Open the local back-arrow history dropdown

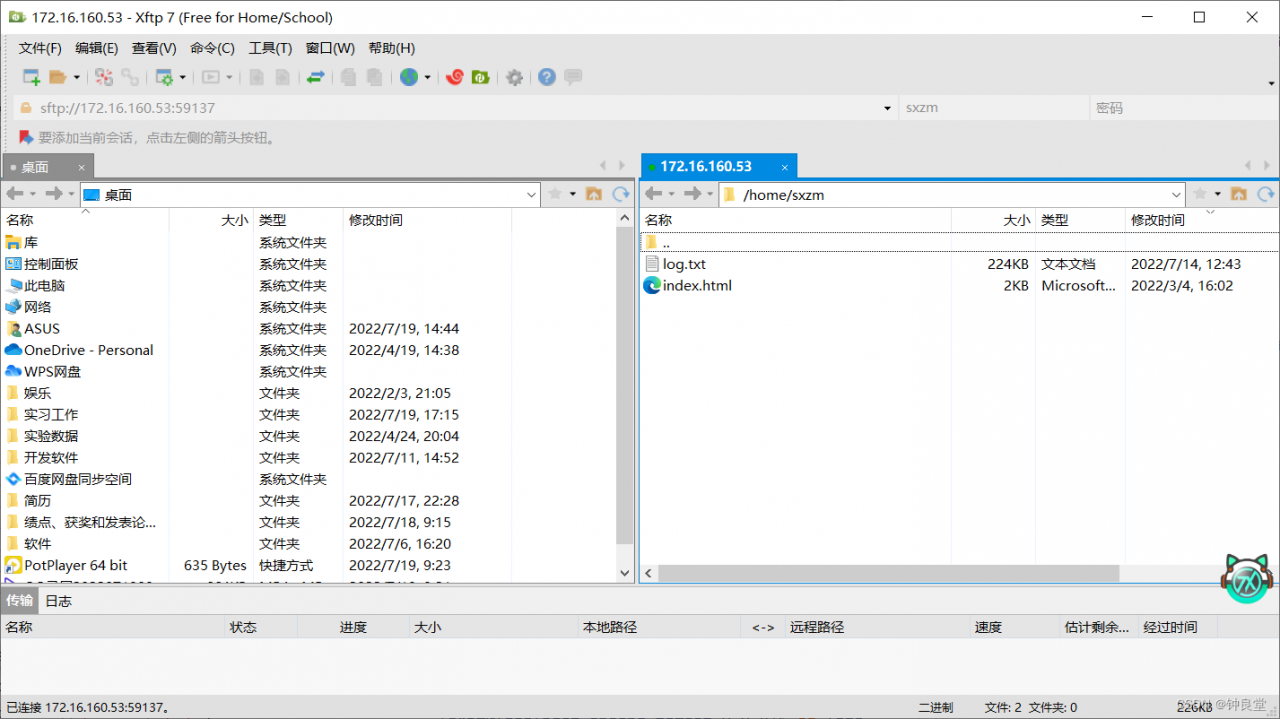coord(33,194)
